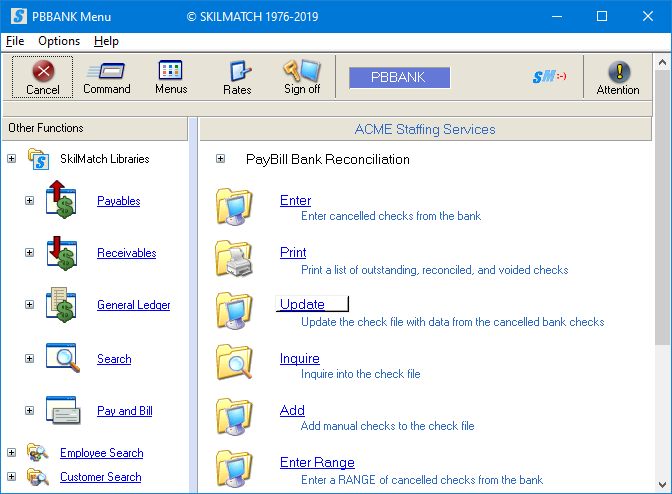This screenshot has width=672, height=494.
Task: Open the Search link in Other Functions
Action: (114, 359)
